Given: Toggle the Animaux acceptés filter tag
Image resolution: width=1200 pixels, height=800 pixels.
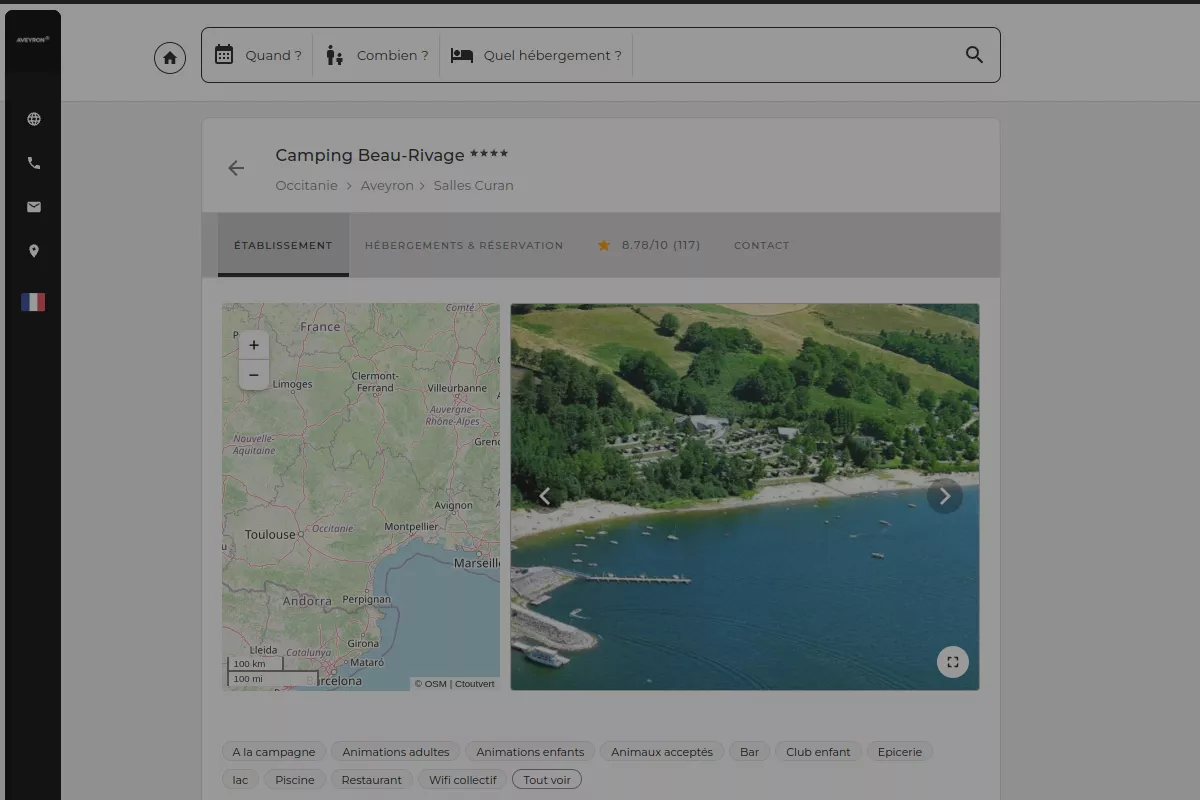Looking at the screenshot, I should click(662, 751).
